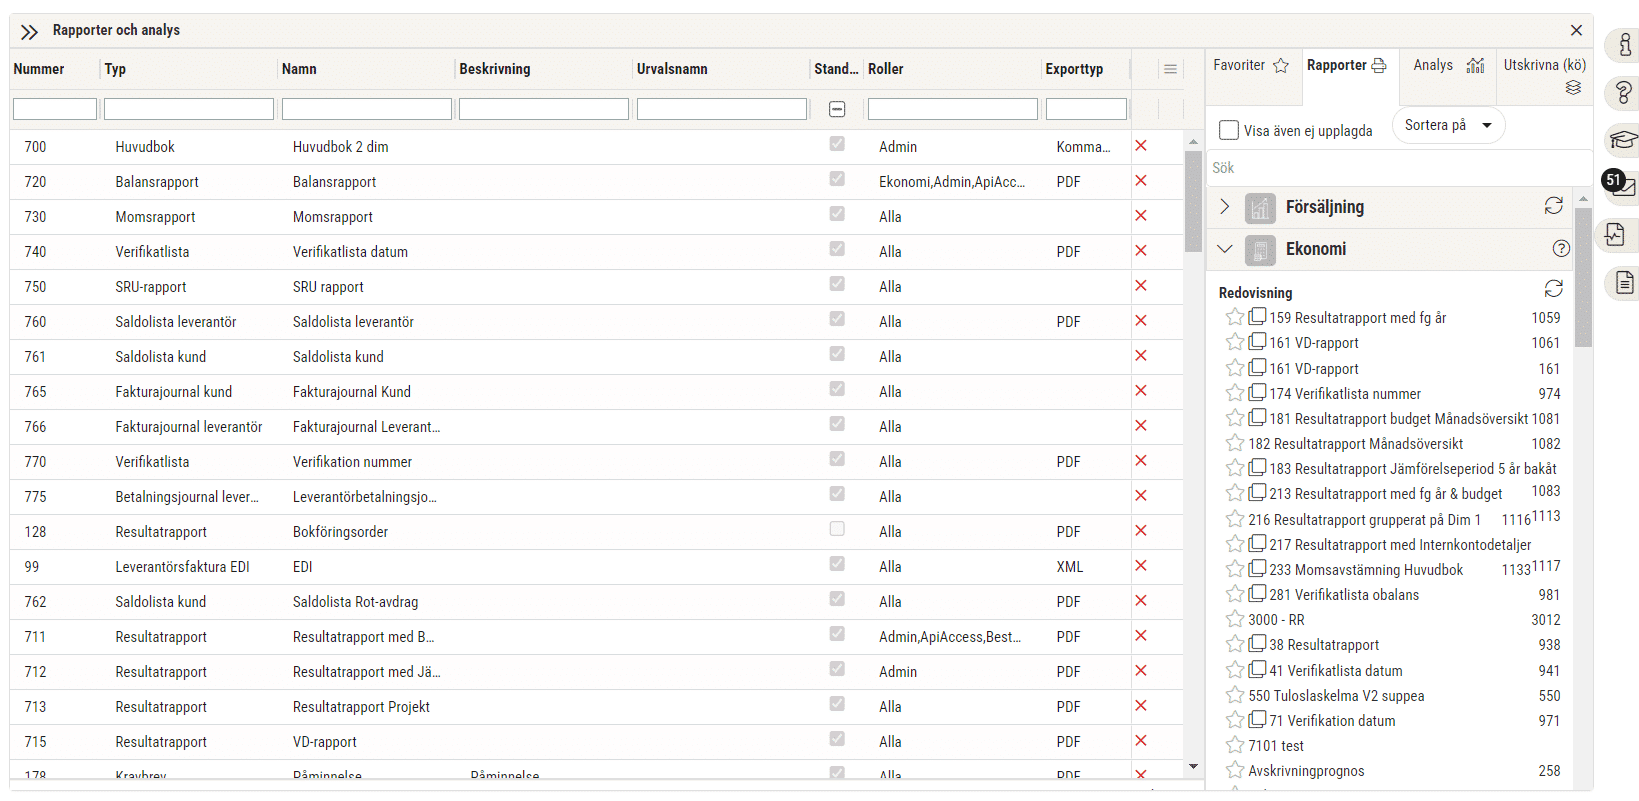1639x801 pixels.
Task: Delete the Balansrapport row with red X
Action: 1141,181
